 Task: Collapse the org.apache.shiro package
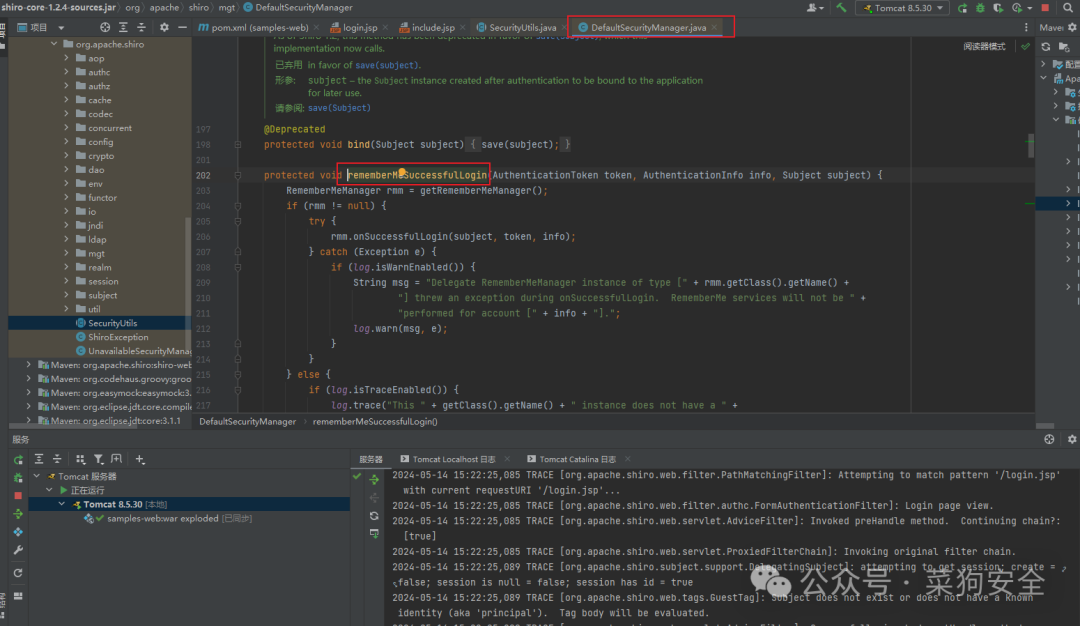[54, 44]
